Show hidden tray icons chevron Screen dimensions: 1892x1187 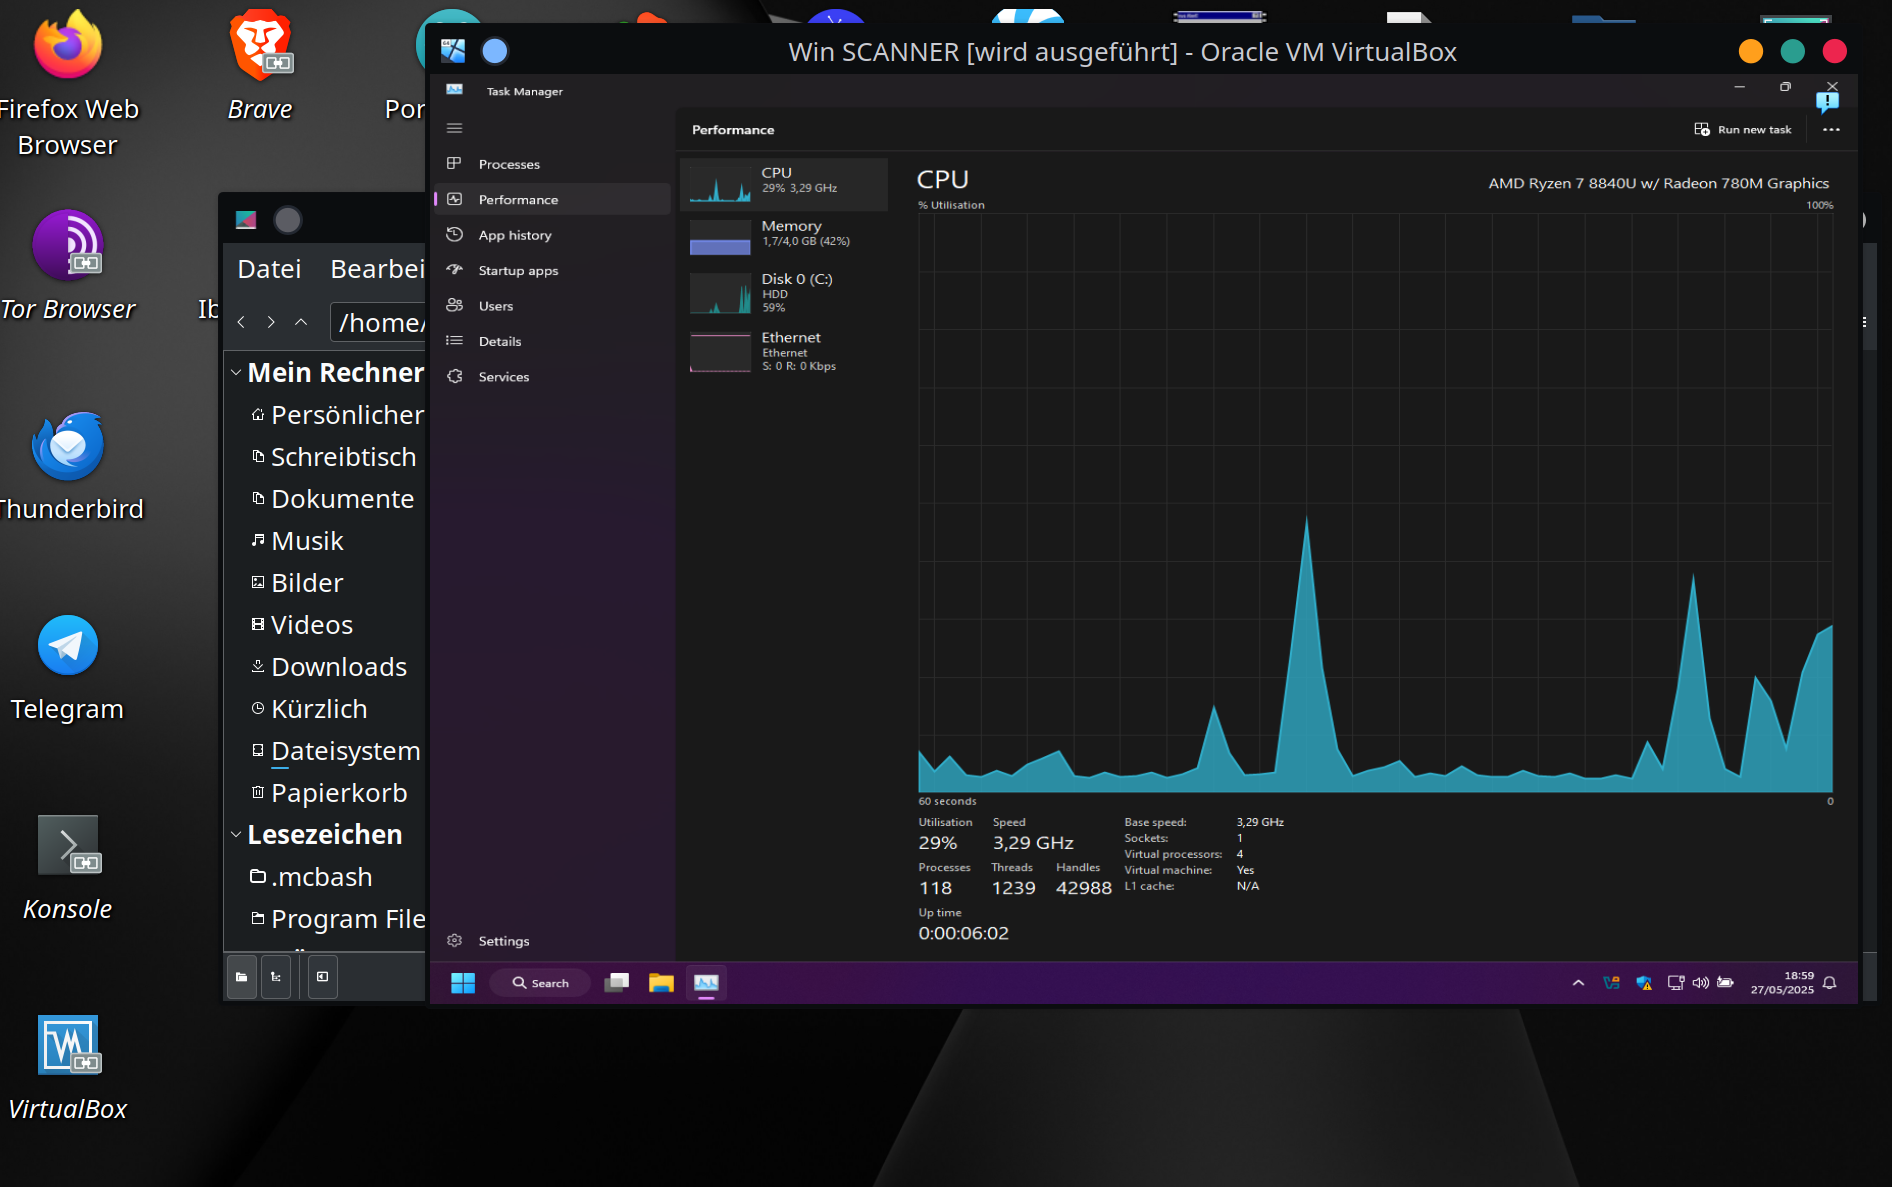click(x=1578, y=983)
